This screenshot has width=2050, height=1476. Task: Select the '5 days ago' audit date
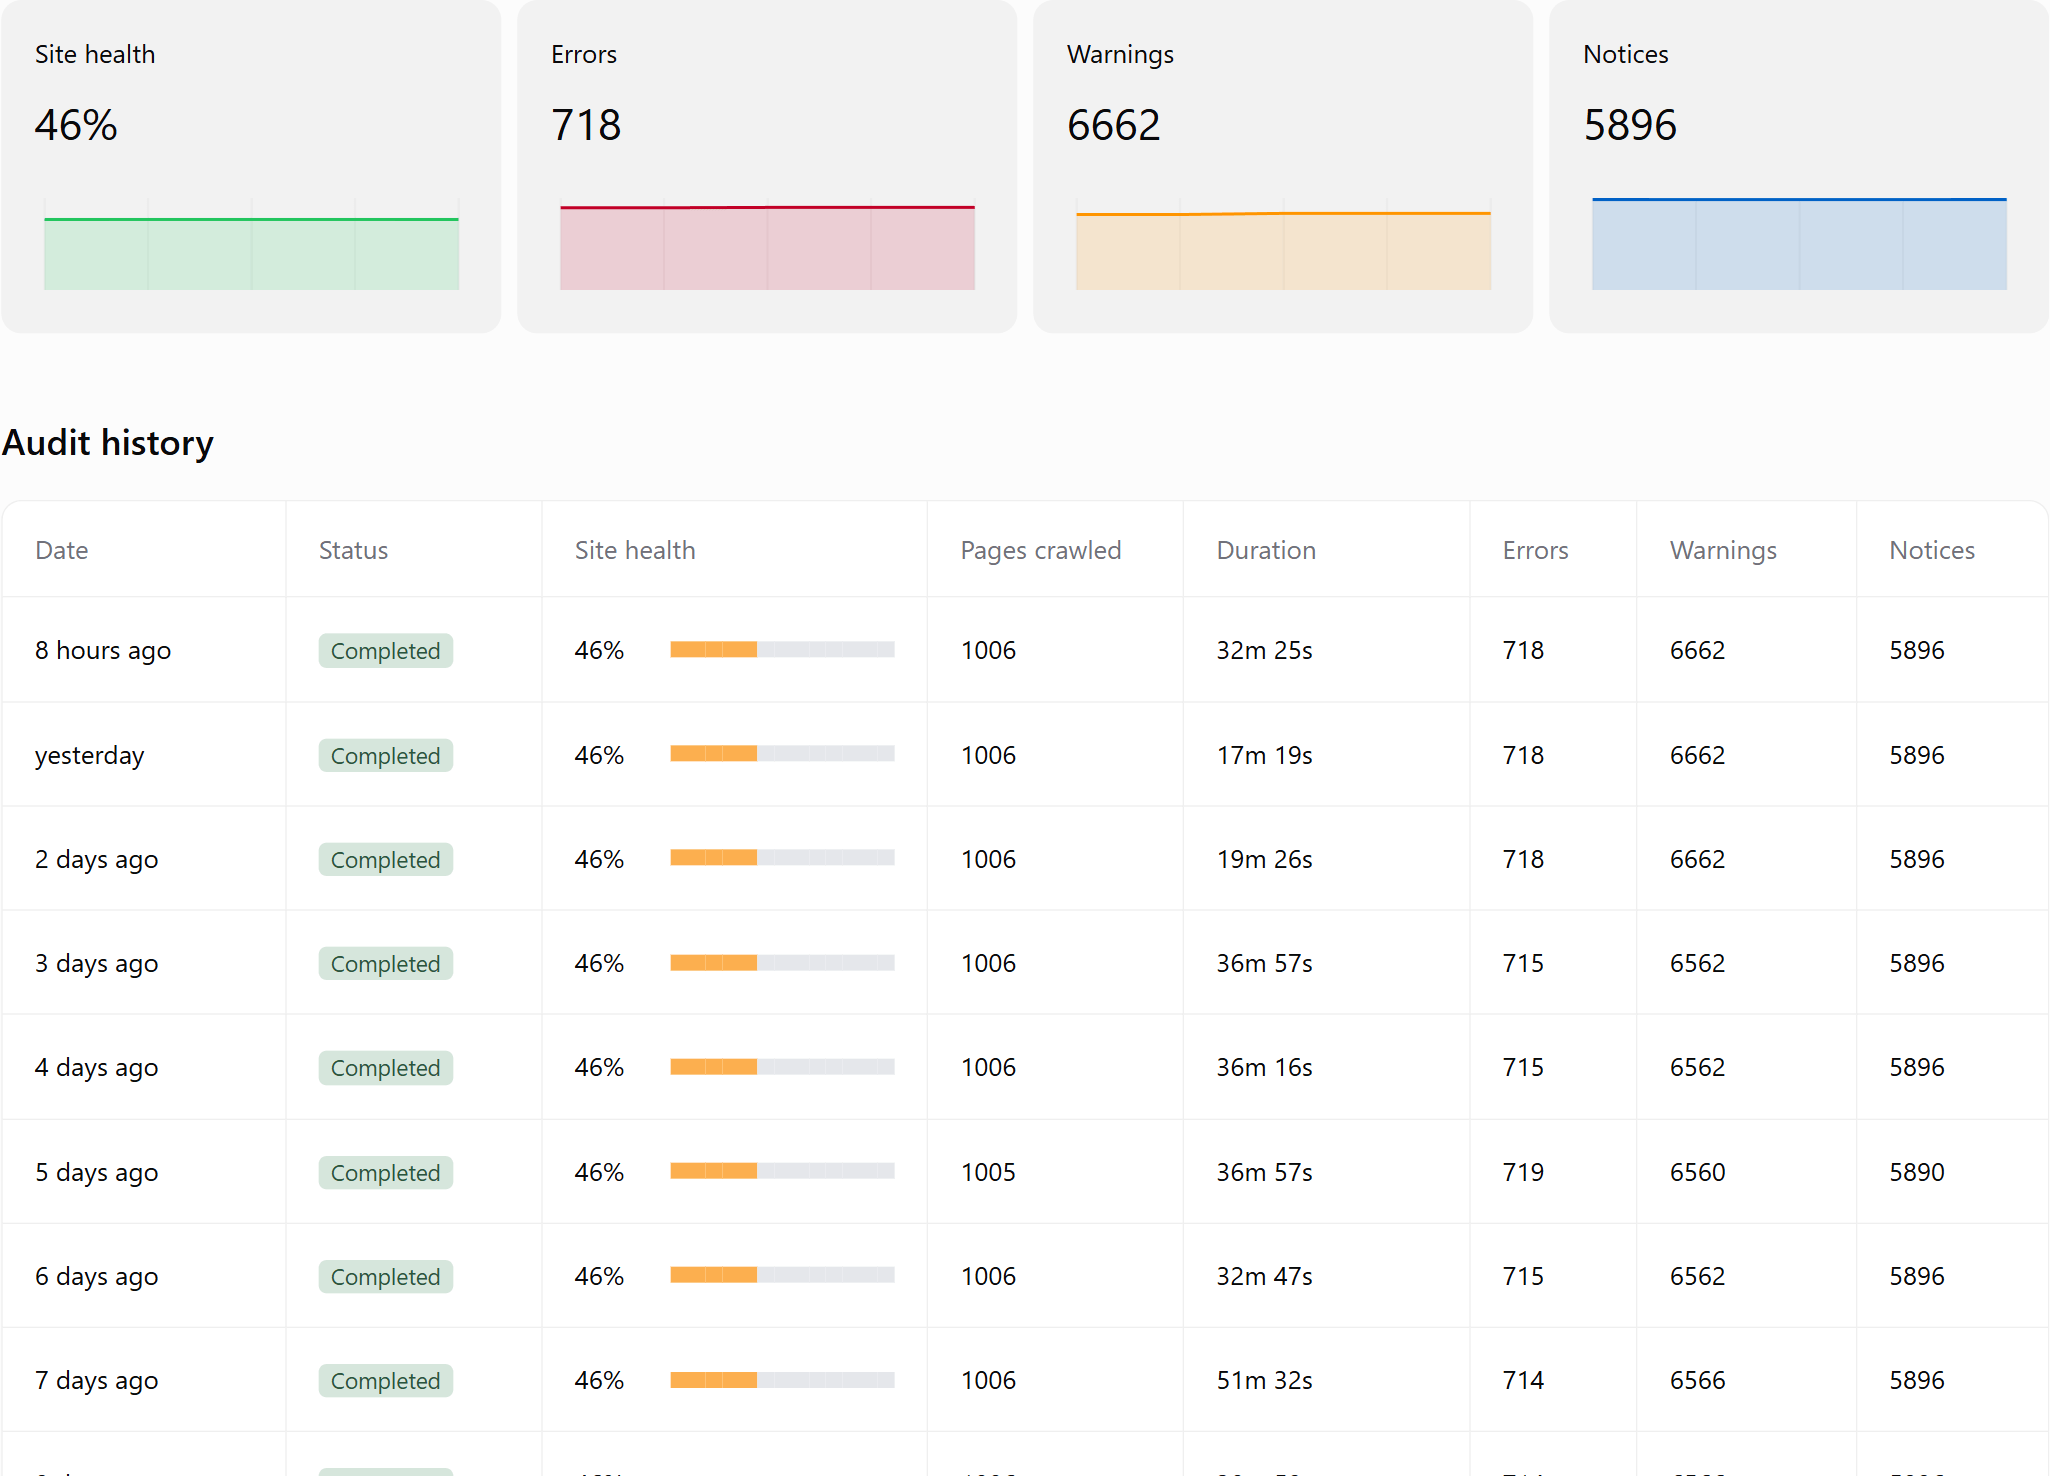(96, 1173)
